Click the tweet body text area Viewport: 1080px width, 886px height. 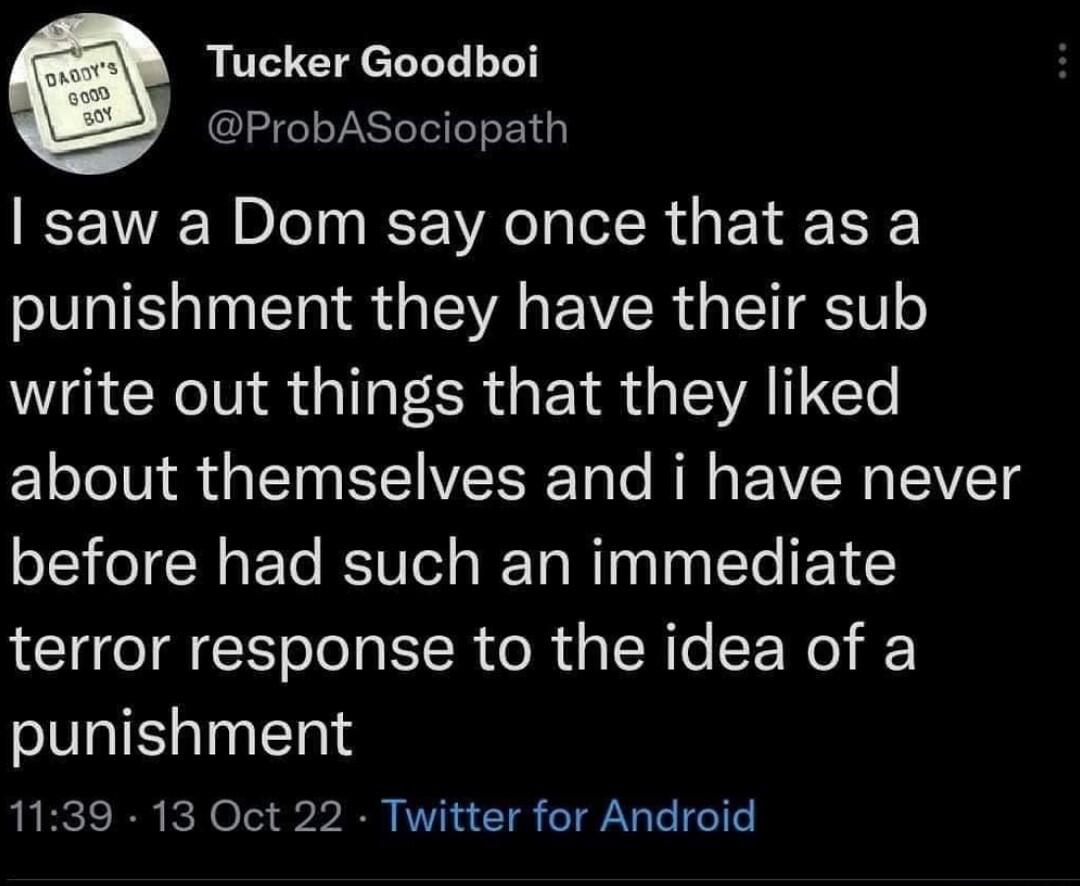[500, 470]
